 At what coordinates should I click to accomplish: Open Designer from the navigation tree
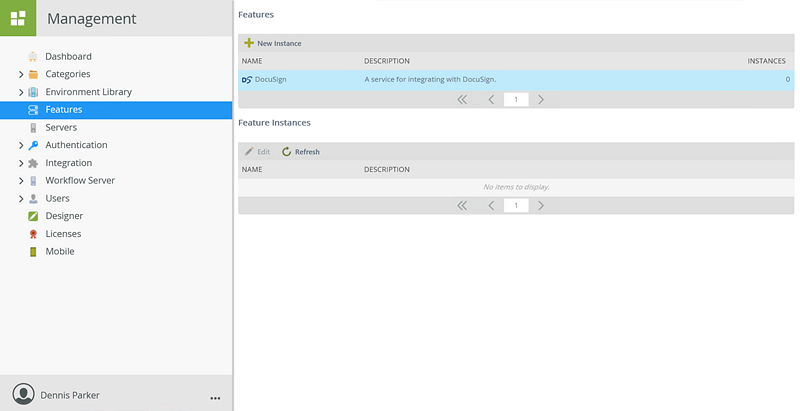point(64,216)
